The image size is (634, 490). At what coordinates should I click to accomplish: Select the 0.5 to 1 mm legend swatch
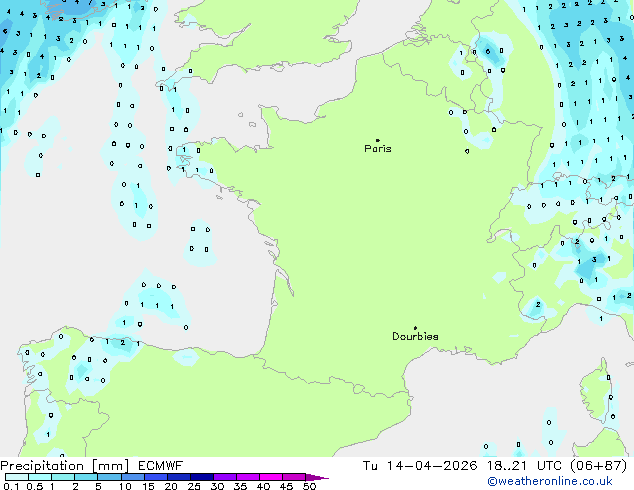(40, 477)
